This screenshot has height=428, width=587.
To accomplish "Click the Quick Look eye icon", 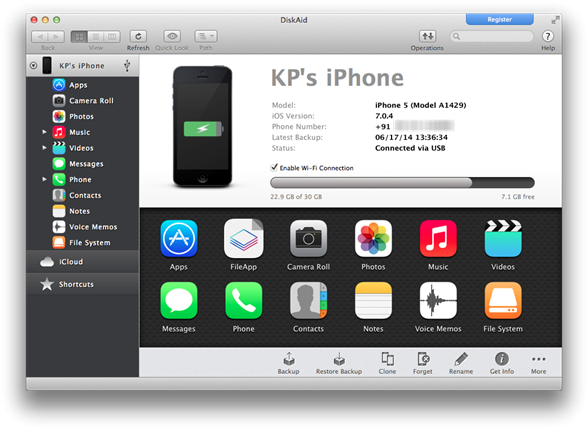I will 172,36.
